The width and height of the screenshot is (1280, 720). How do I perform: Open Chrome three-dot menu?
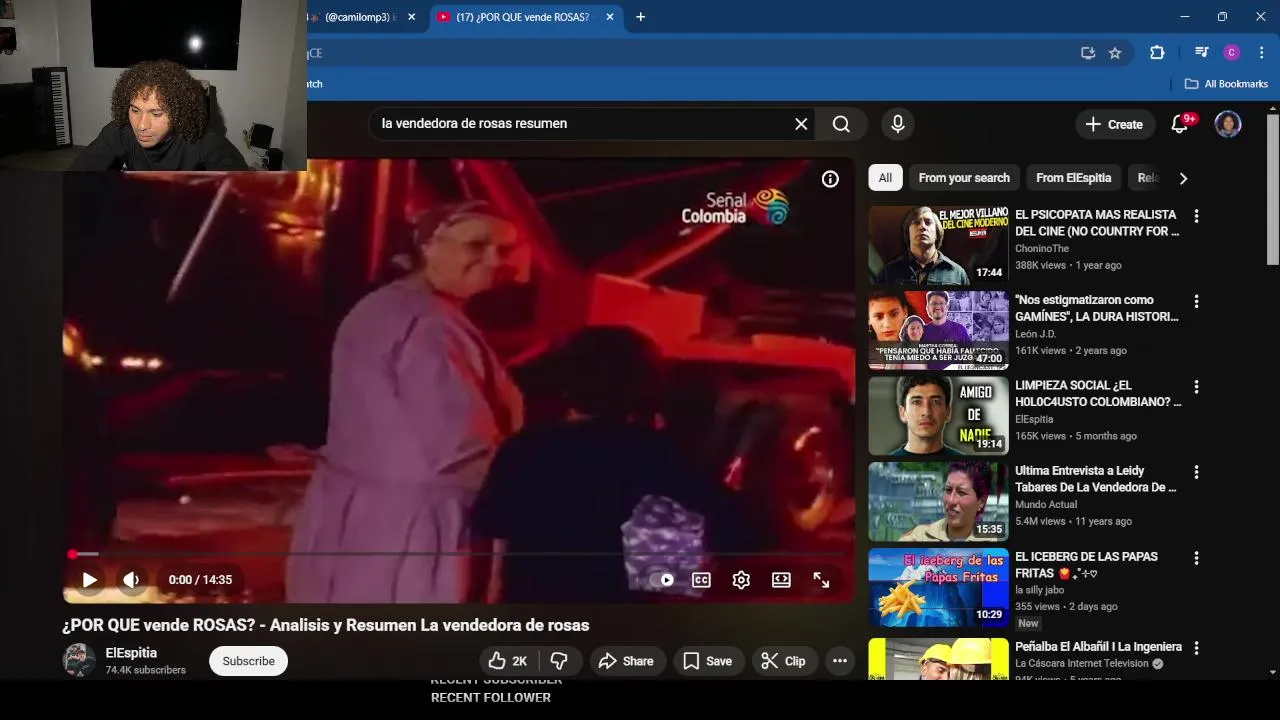coord(1261,53)
